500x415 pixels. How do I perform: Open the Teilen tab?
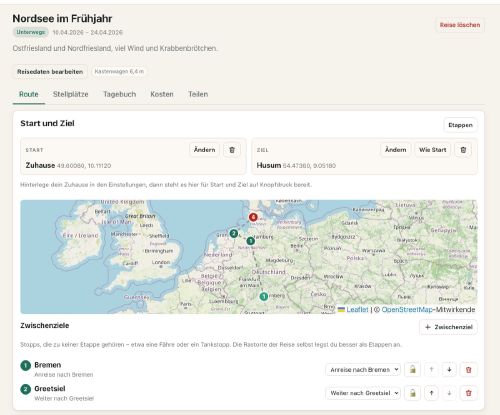coord(198,94)
